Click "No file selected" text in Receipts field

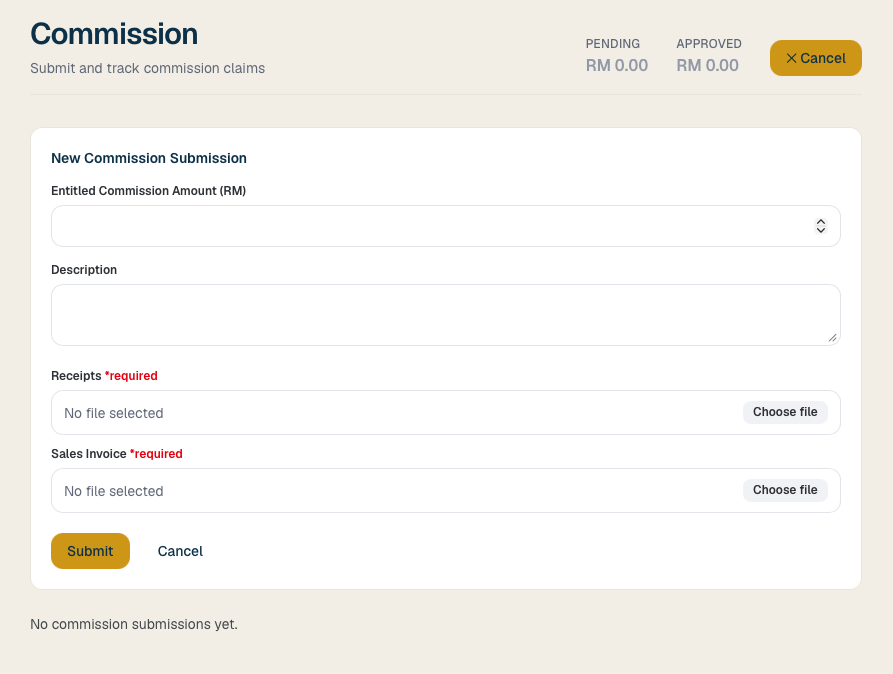114,413
